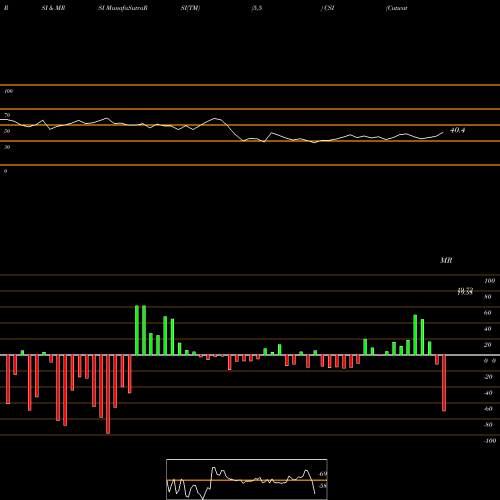Click the 'SI(TM)' header text
The image size is (500, 500).
[190, 8]
